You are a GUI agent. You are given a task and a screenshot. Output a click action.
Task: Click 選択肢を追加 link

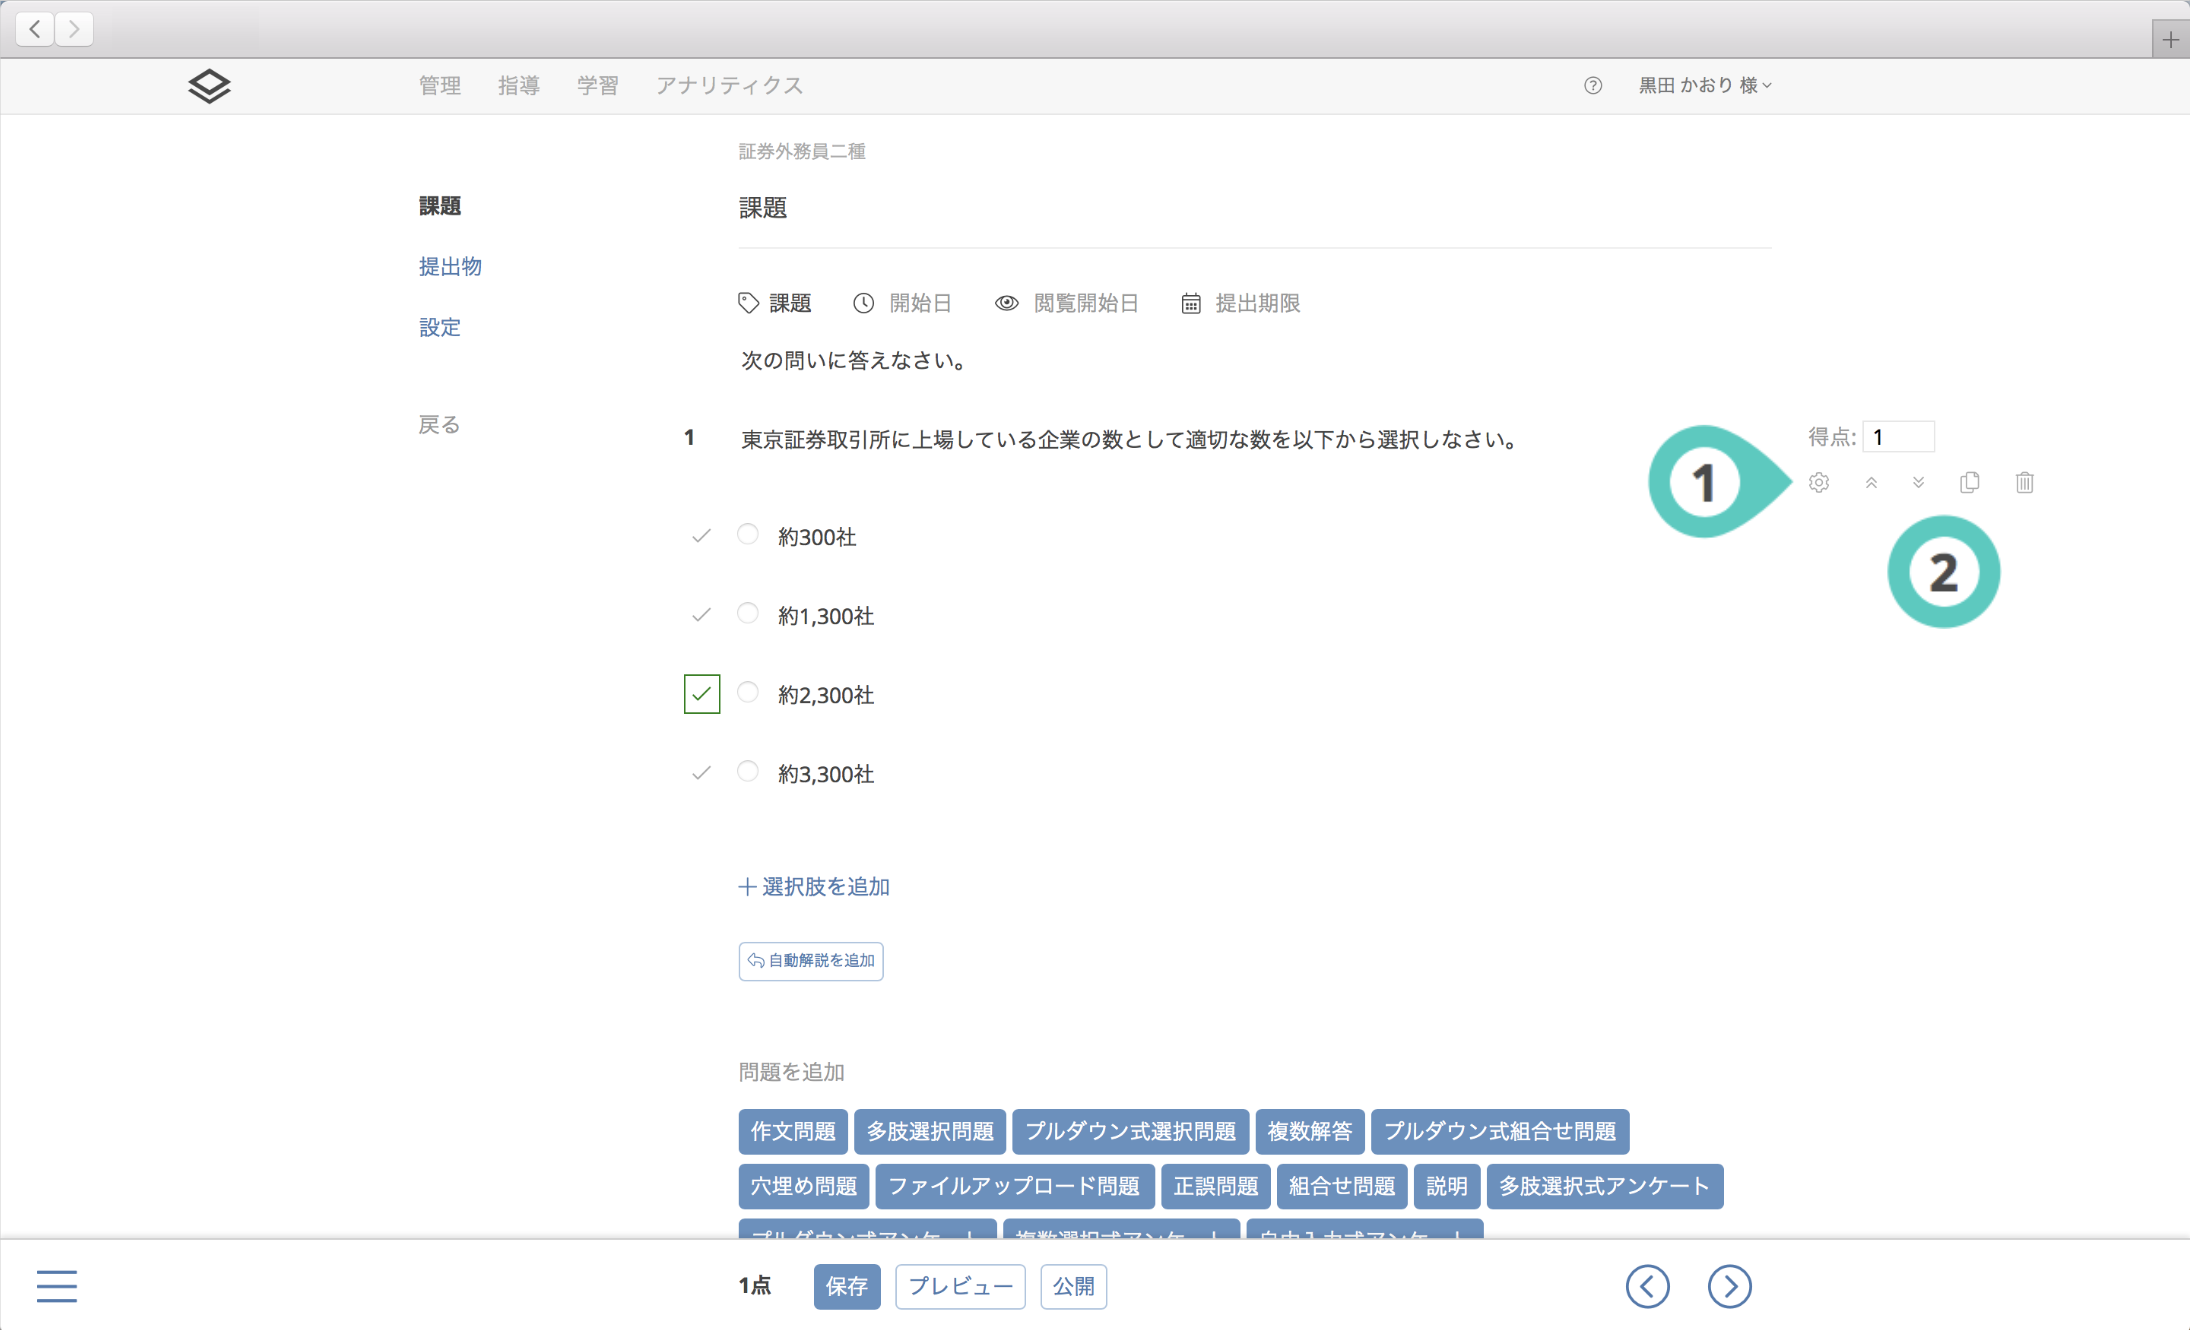814,887
